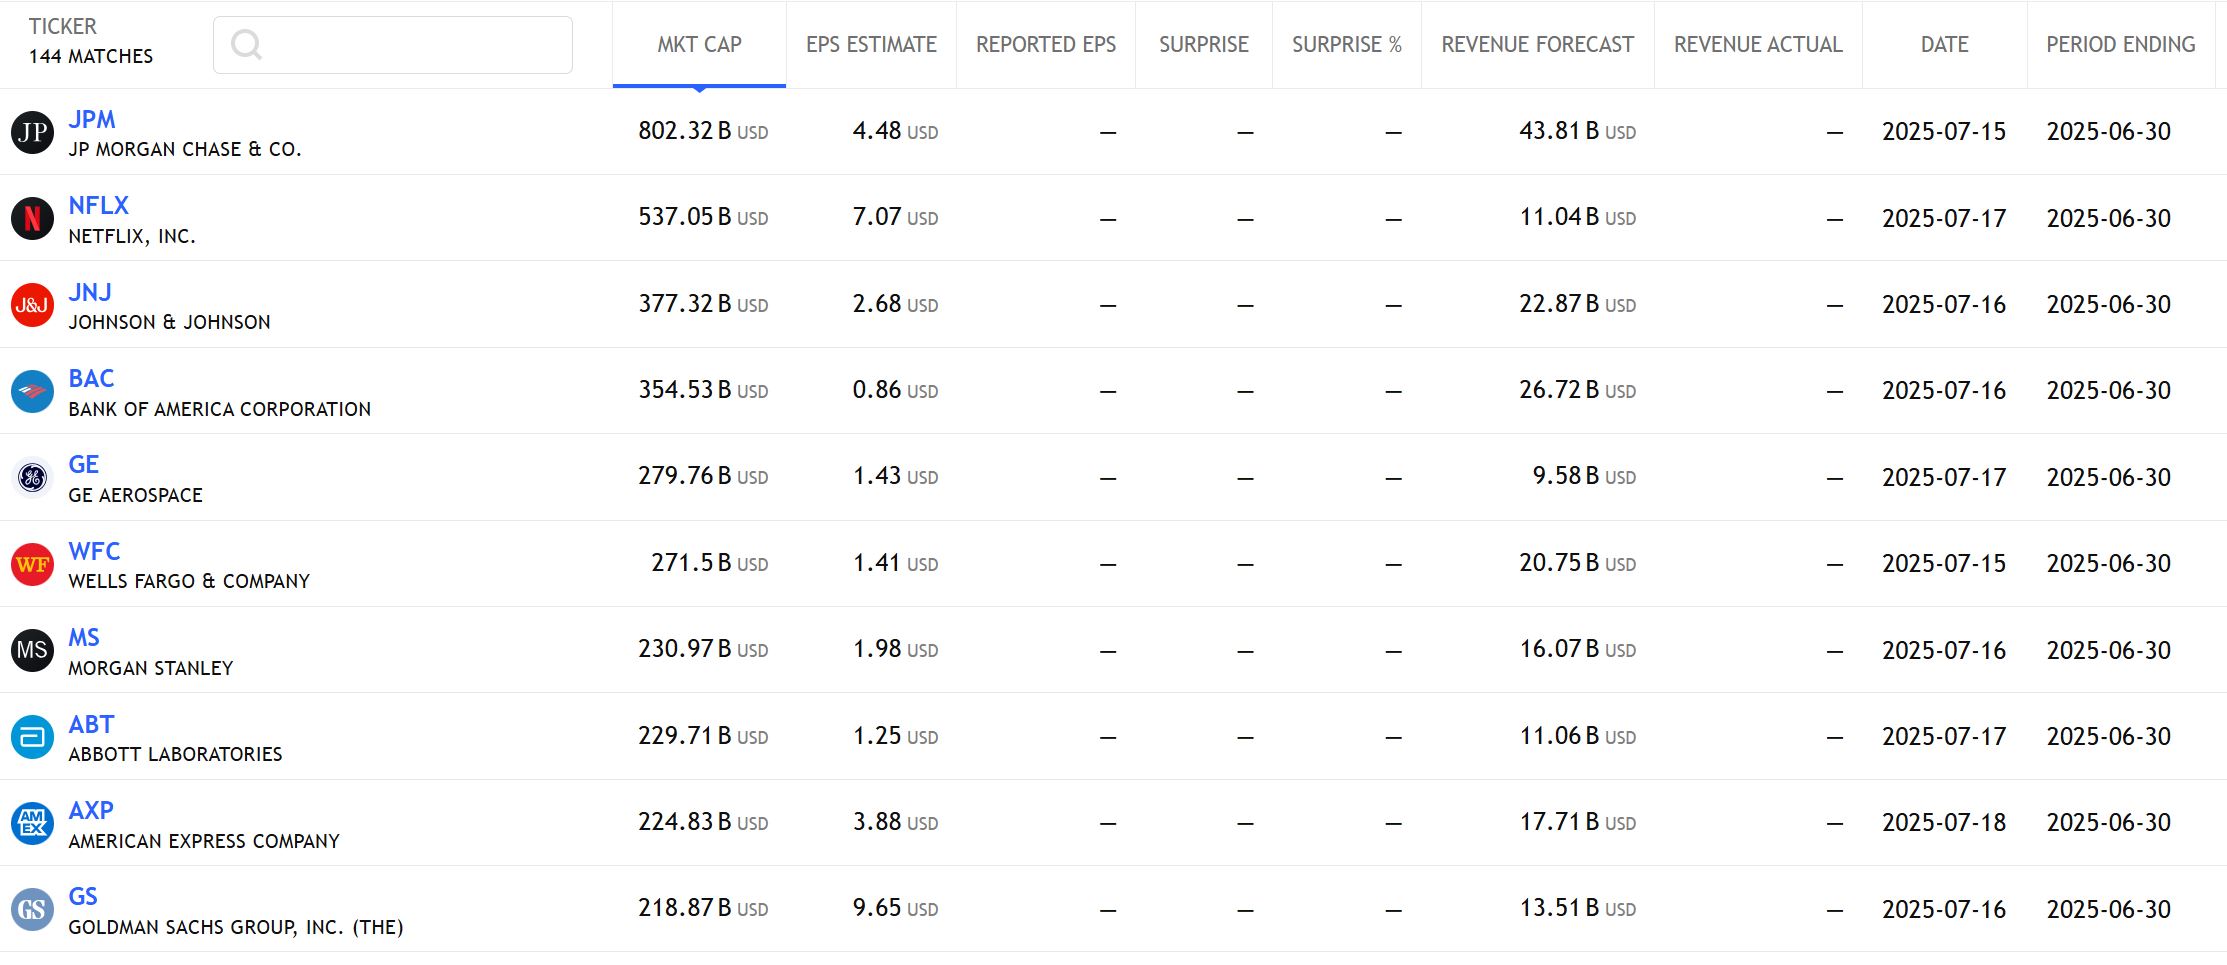The image size is (2227, 965).
Task: Click the Wells Fargo logo icon
Action: click(x=32, y=564)
